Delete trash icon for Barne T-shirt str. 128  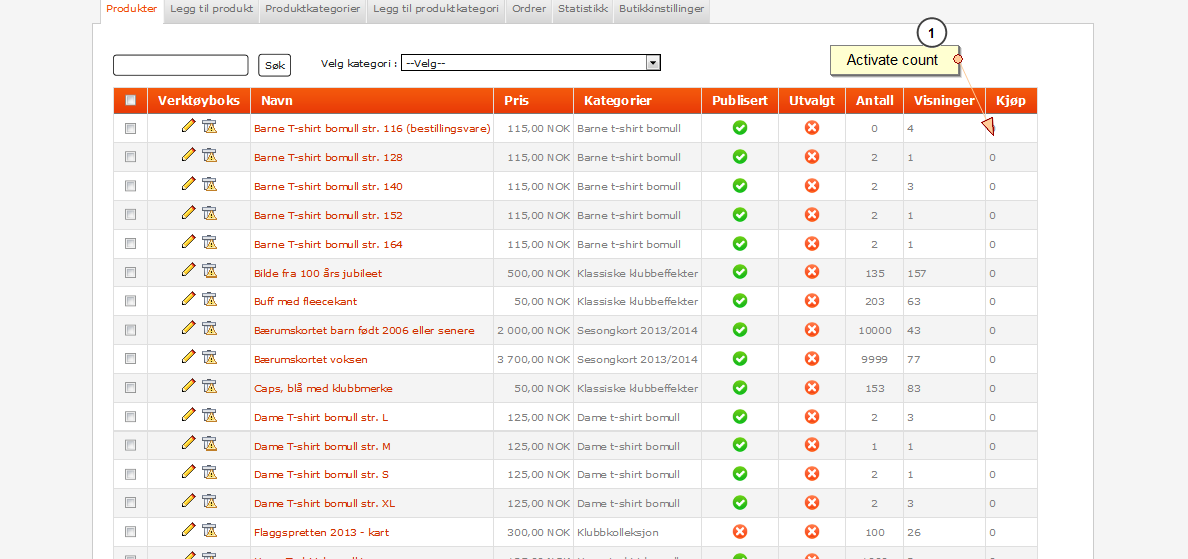(210, 155)
